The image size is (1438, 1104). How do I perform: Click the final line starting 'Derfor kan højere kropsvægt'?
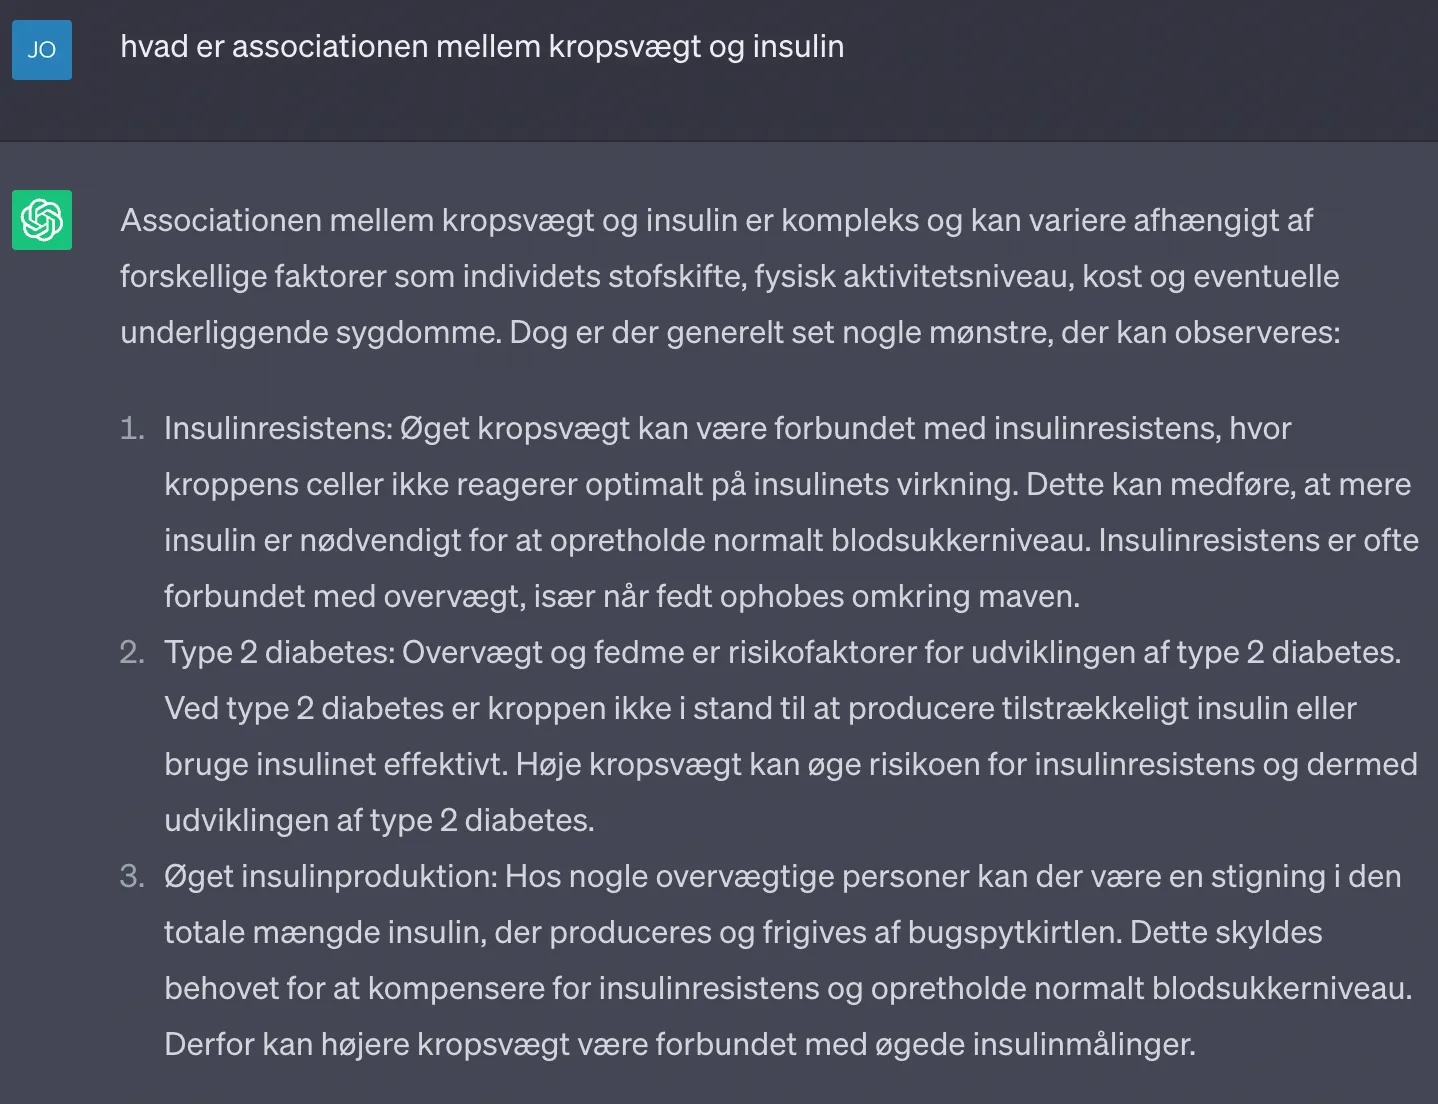click(x=680, y=1044)
